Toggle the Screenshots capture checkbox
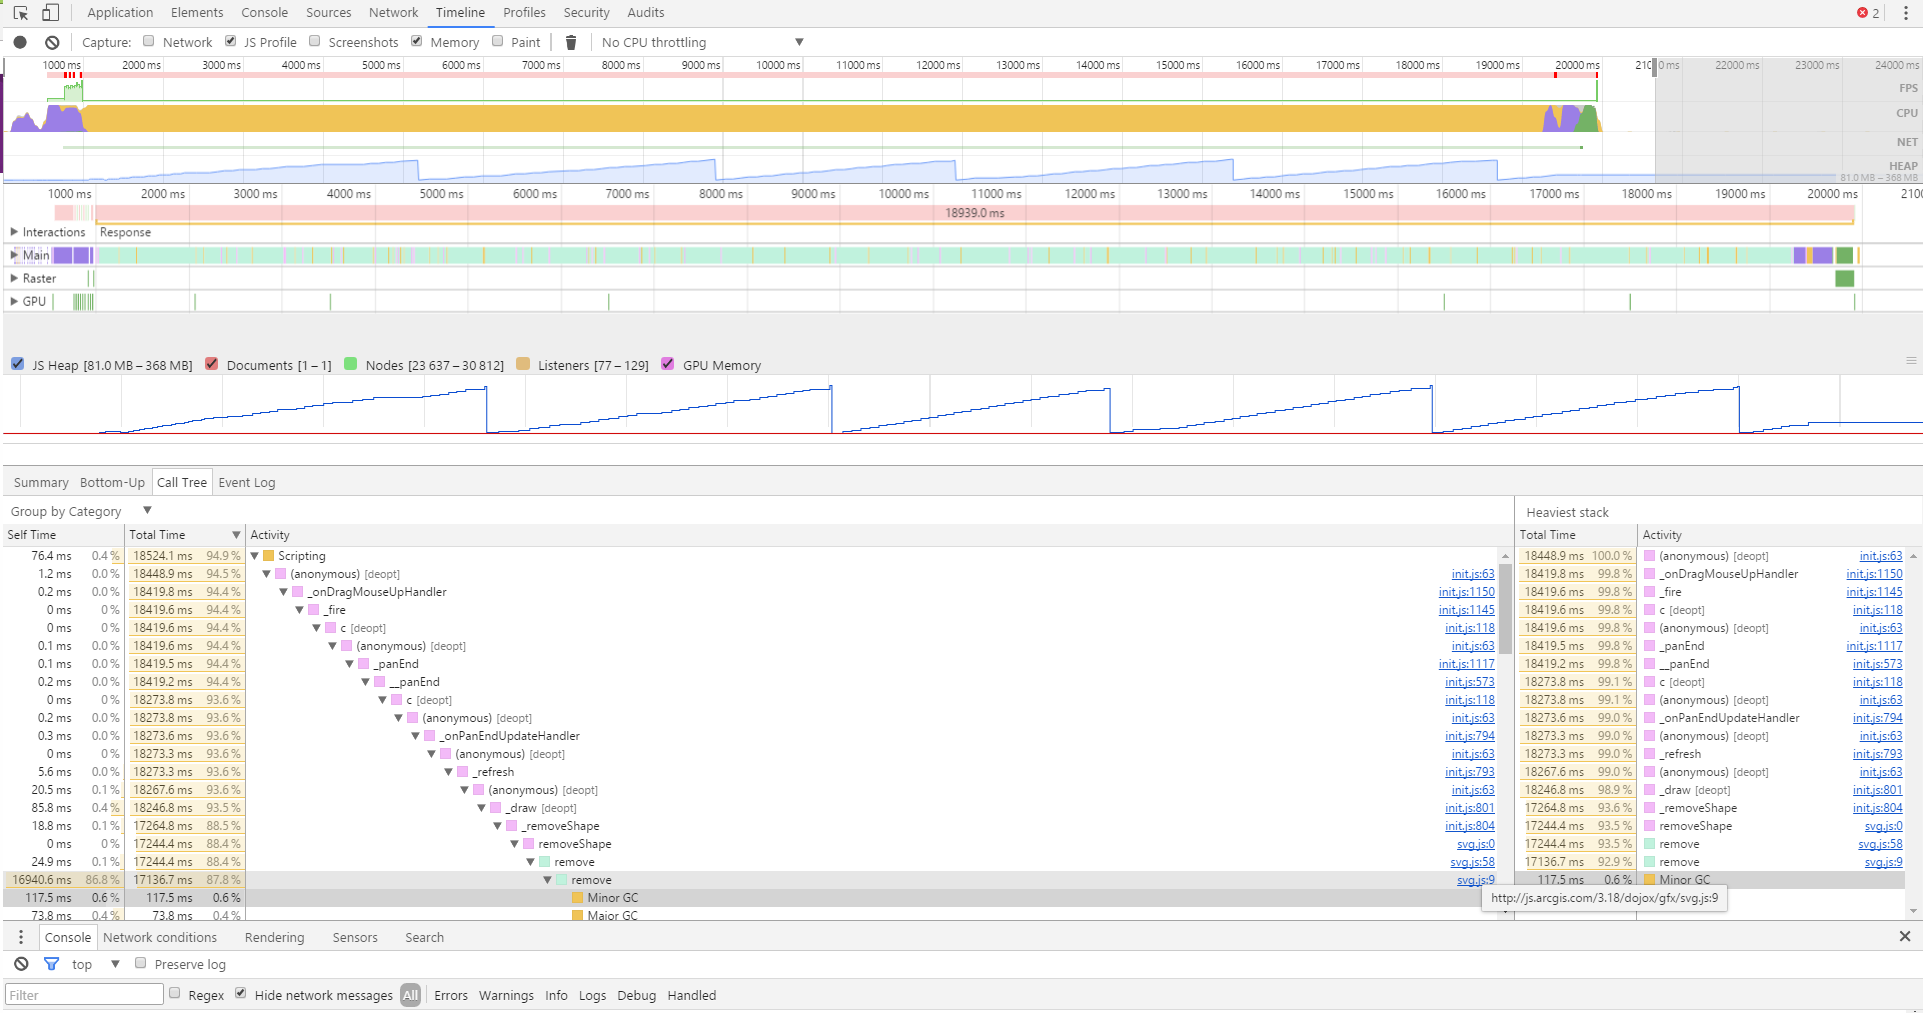The height and width of the screenshot is (1013, 1923). (x=315, y=41)
